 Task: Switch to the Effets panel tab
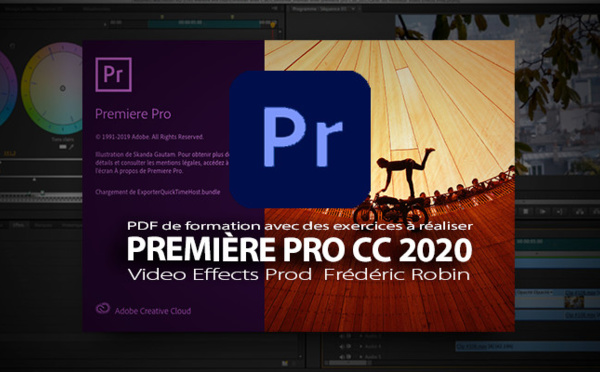click(x=18, y=225)
